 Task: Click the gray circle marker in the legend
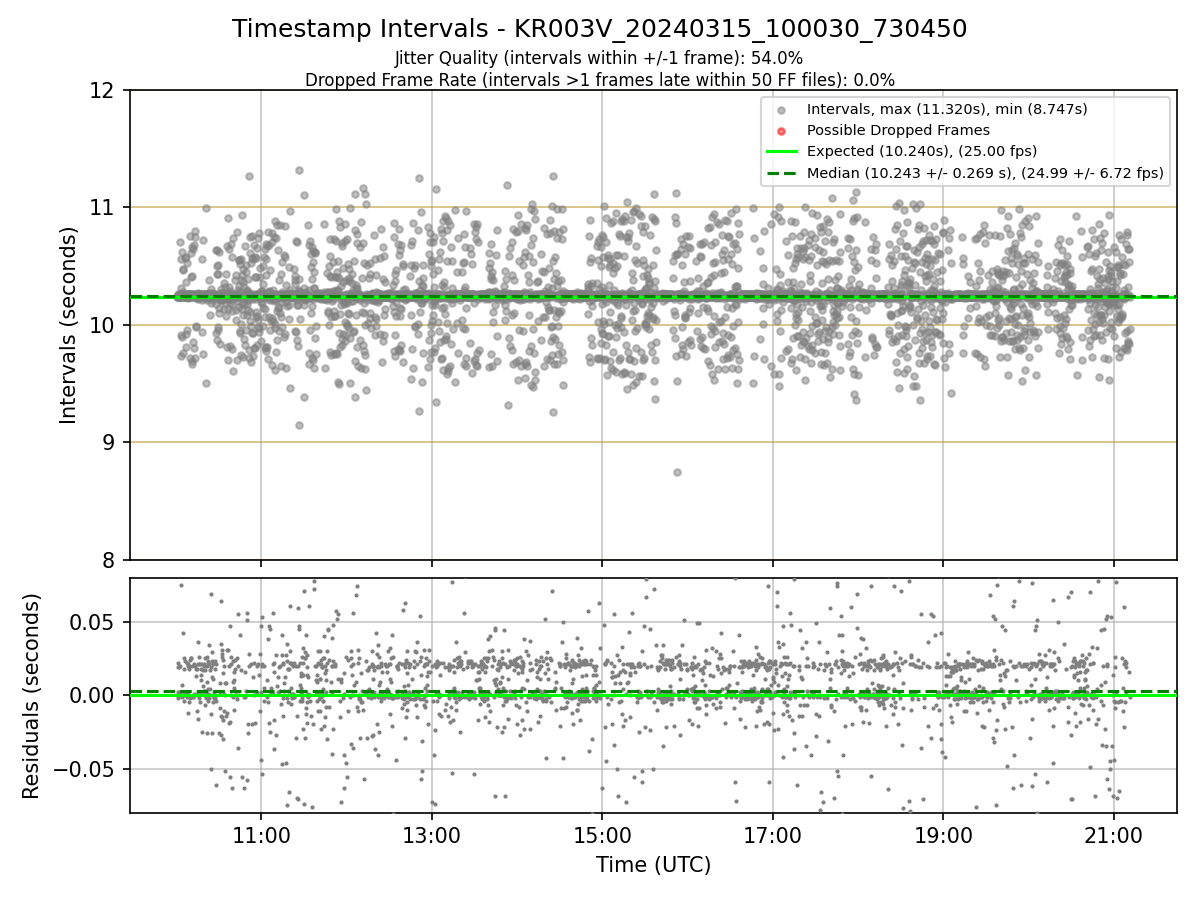(781, 110)
